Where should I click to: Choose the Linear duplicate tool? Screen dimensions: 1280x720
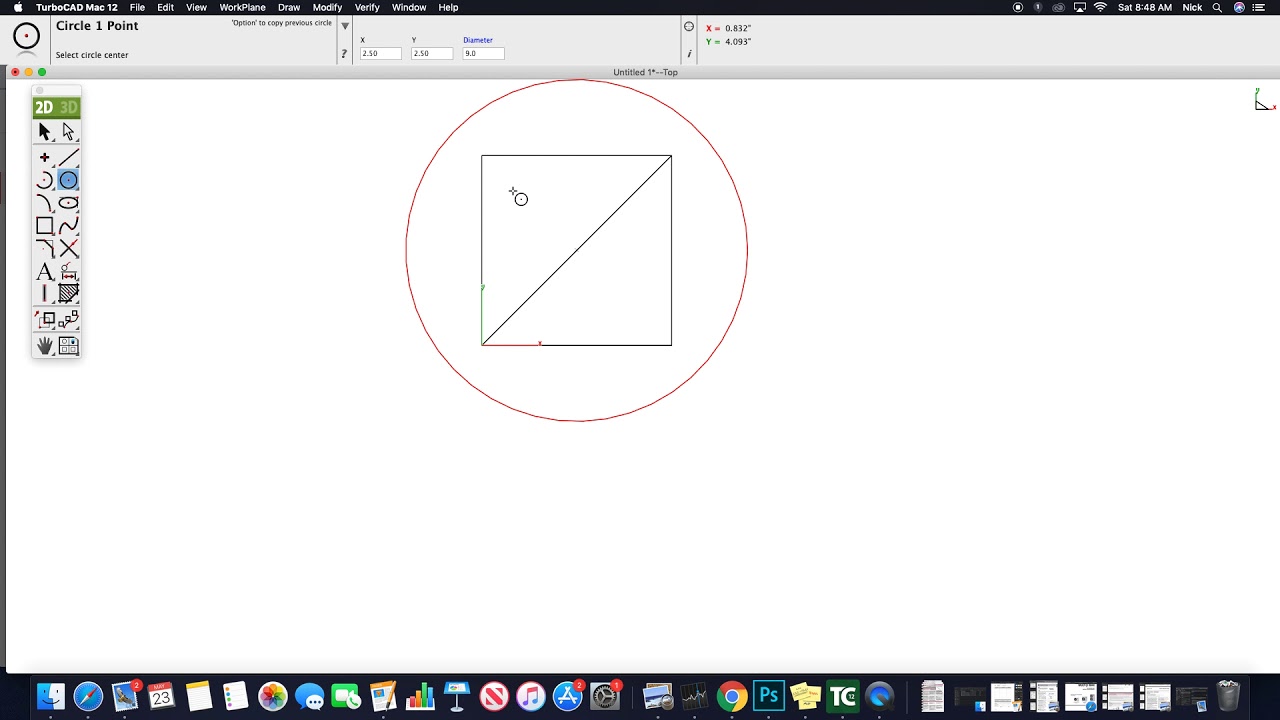click(x=68, y=320)
